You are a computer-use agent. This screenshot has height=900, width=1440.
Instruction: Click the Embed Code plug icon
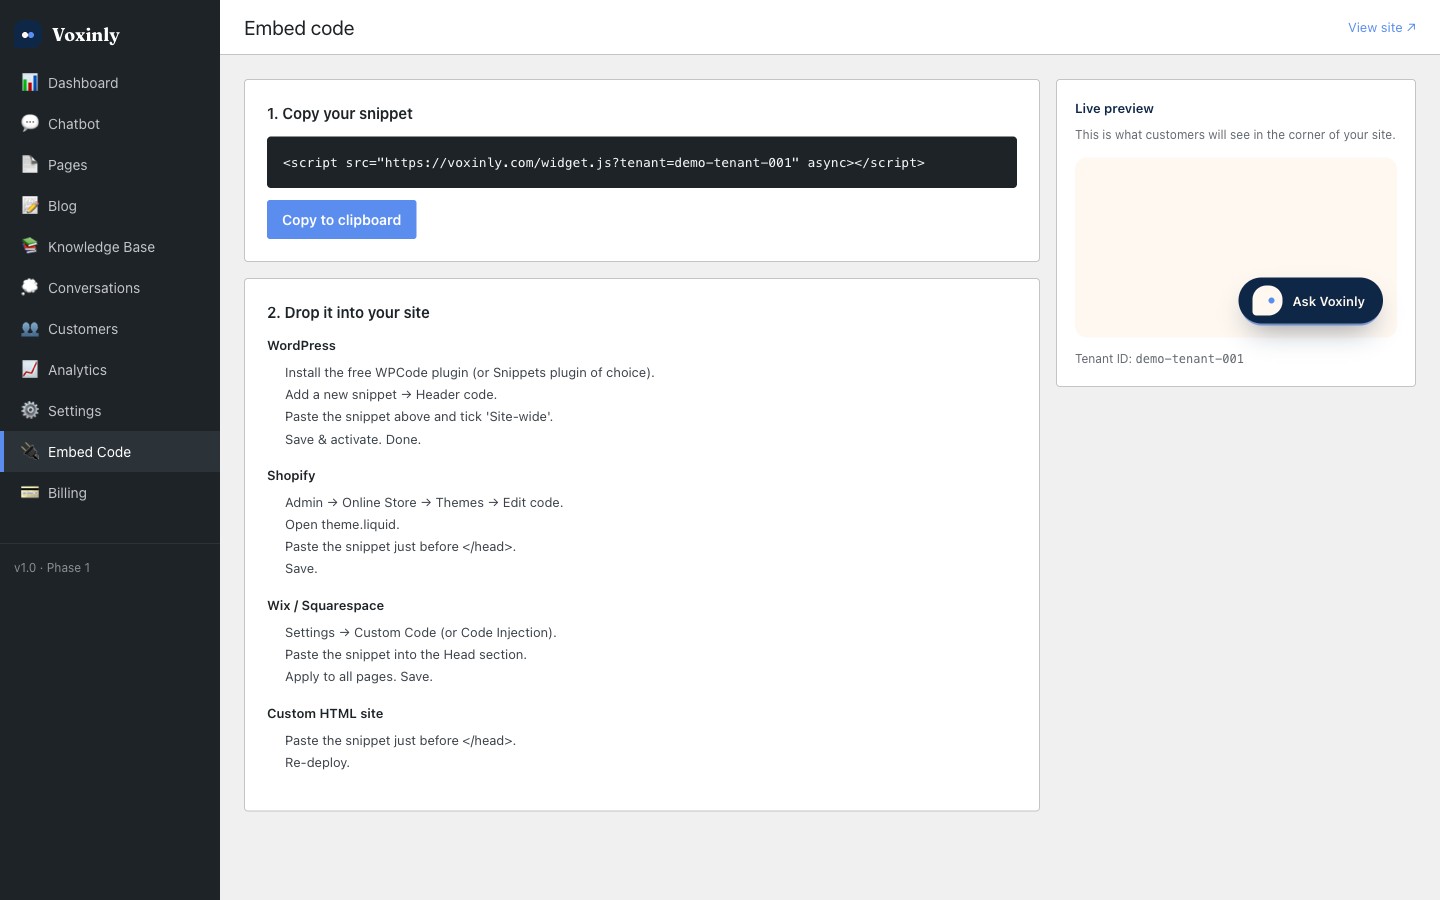pyautogui.click(x=30, y=451)
